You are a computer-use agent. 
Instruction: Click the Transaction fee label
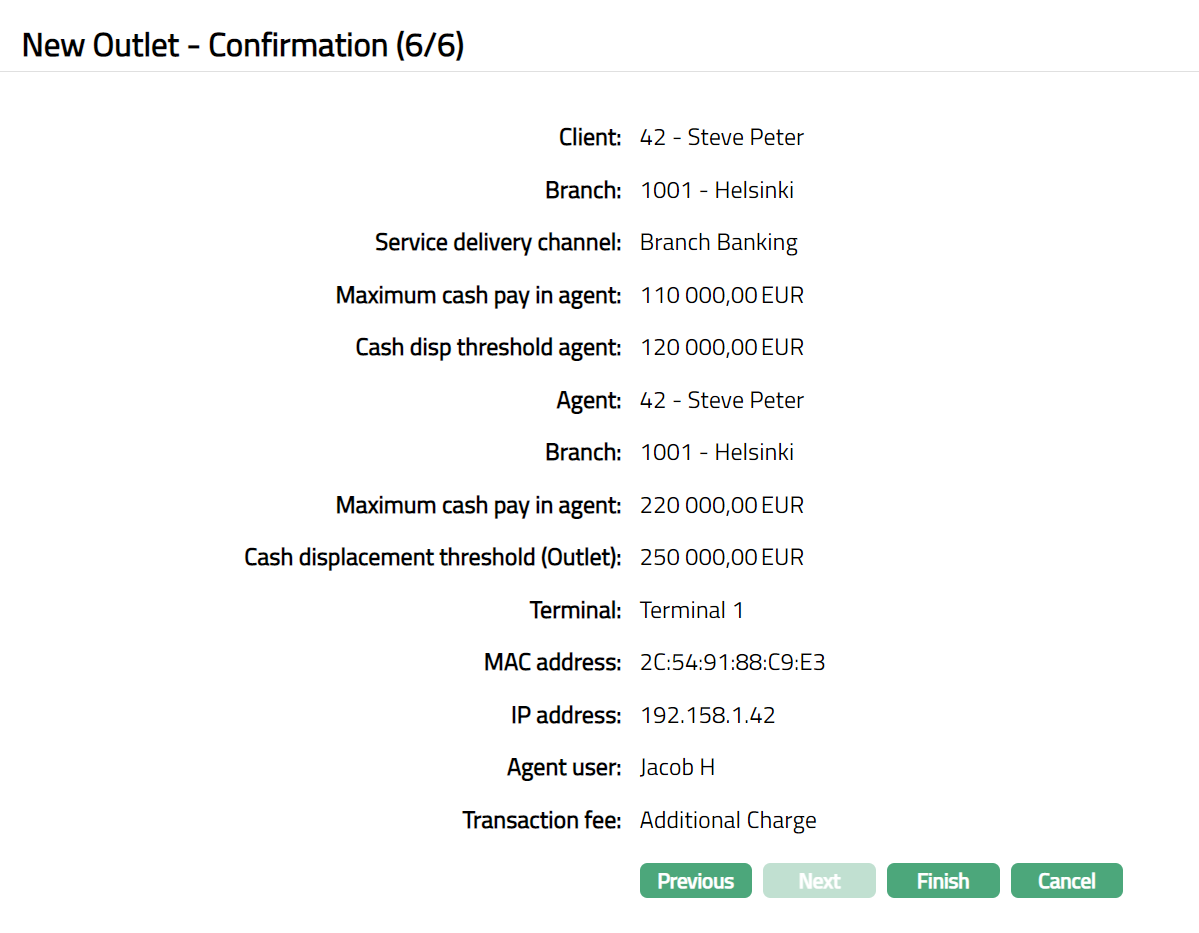(x=541, y=820)
